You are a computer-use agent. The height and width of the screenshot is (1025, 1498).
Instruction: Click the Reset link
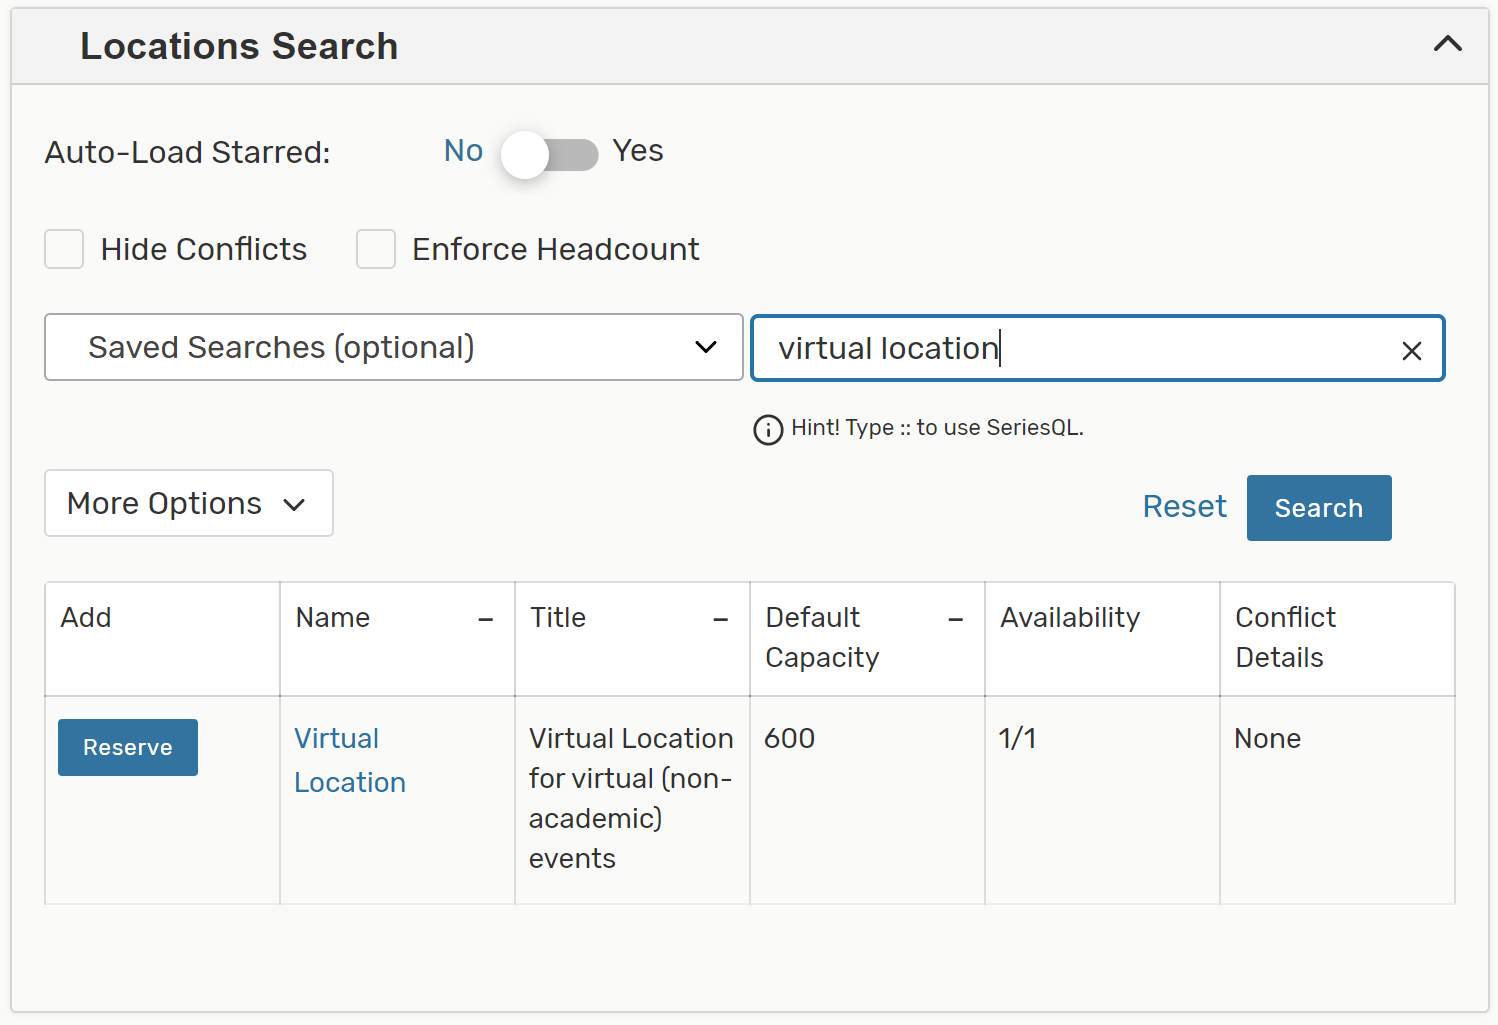1184,507
